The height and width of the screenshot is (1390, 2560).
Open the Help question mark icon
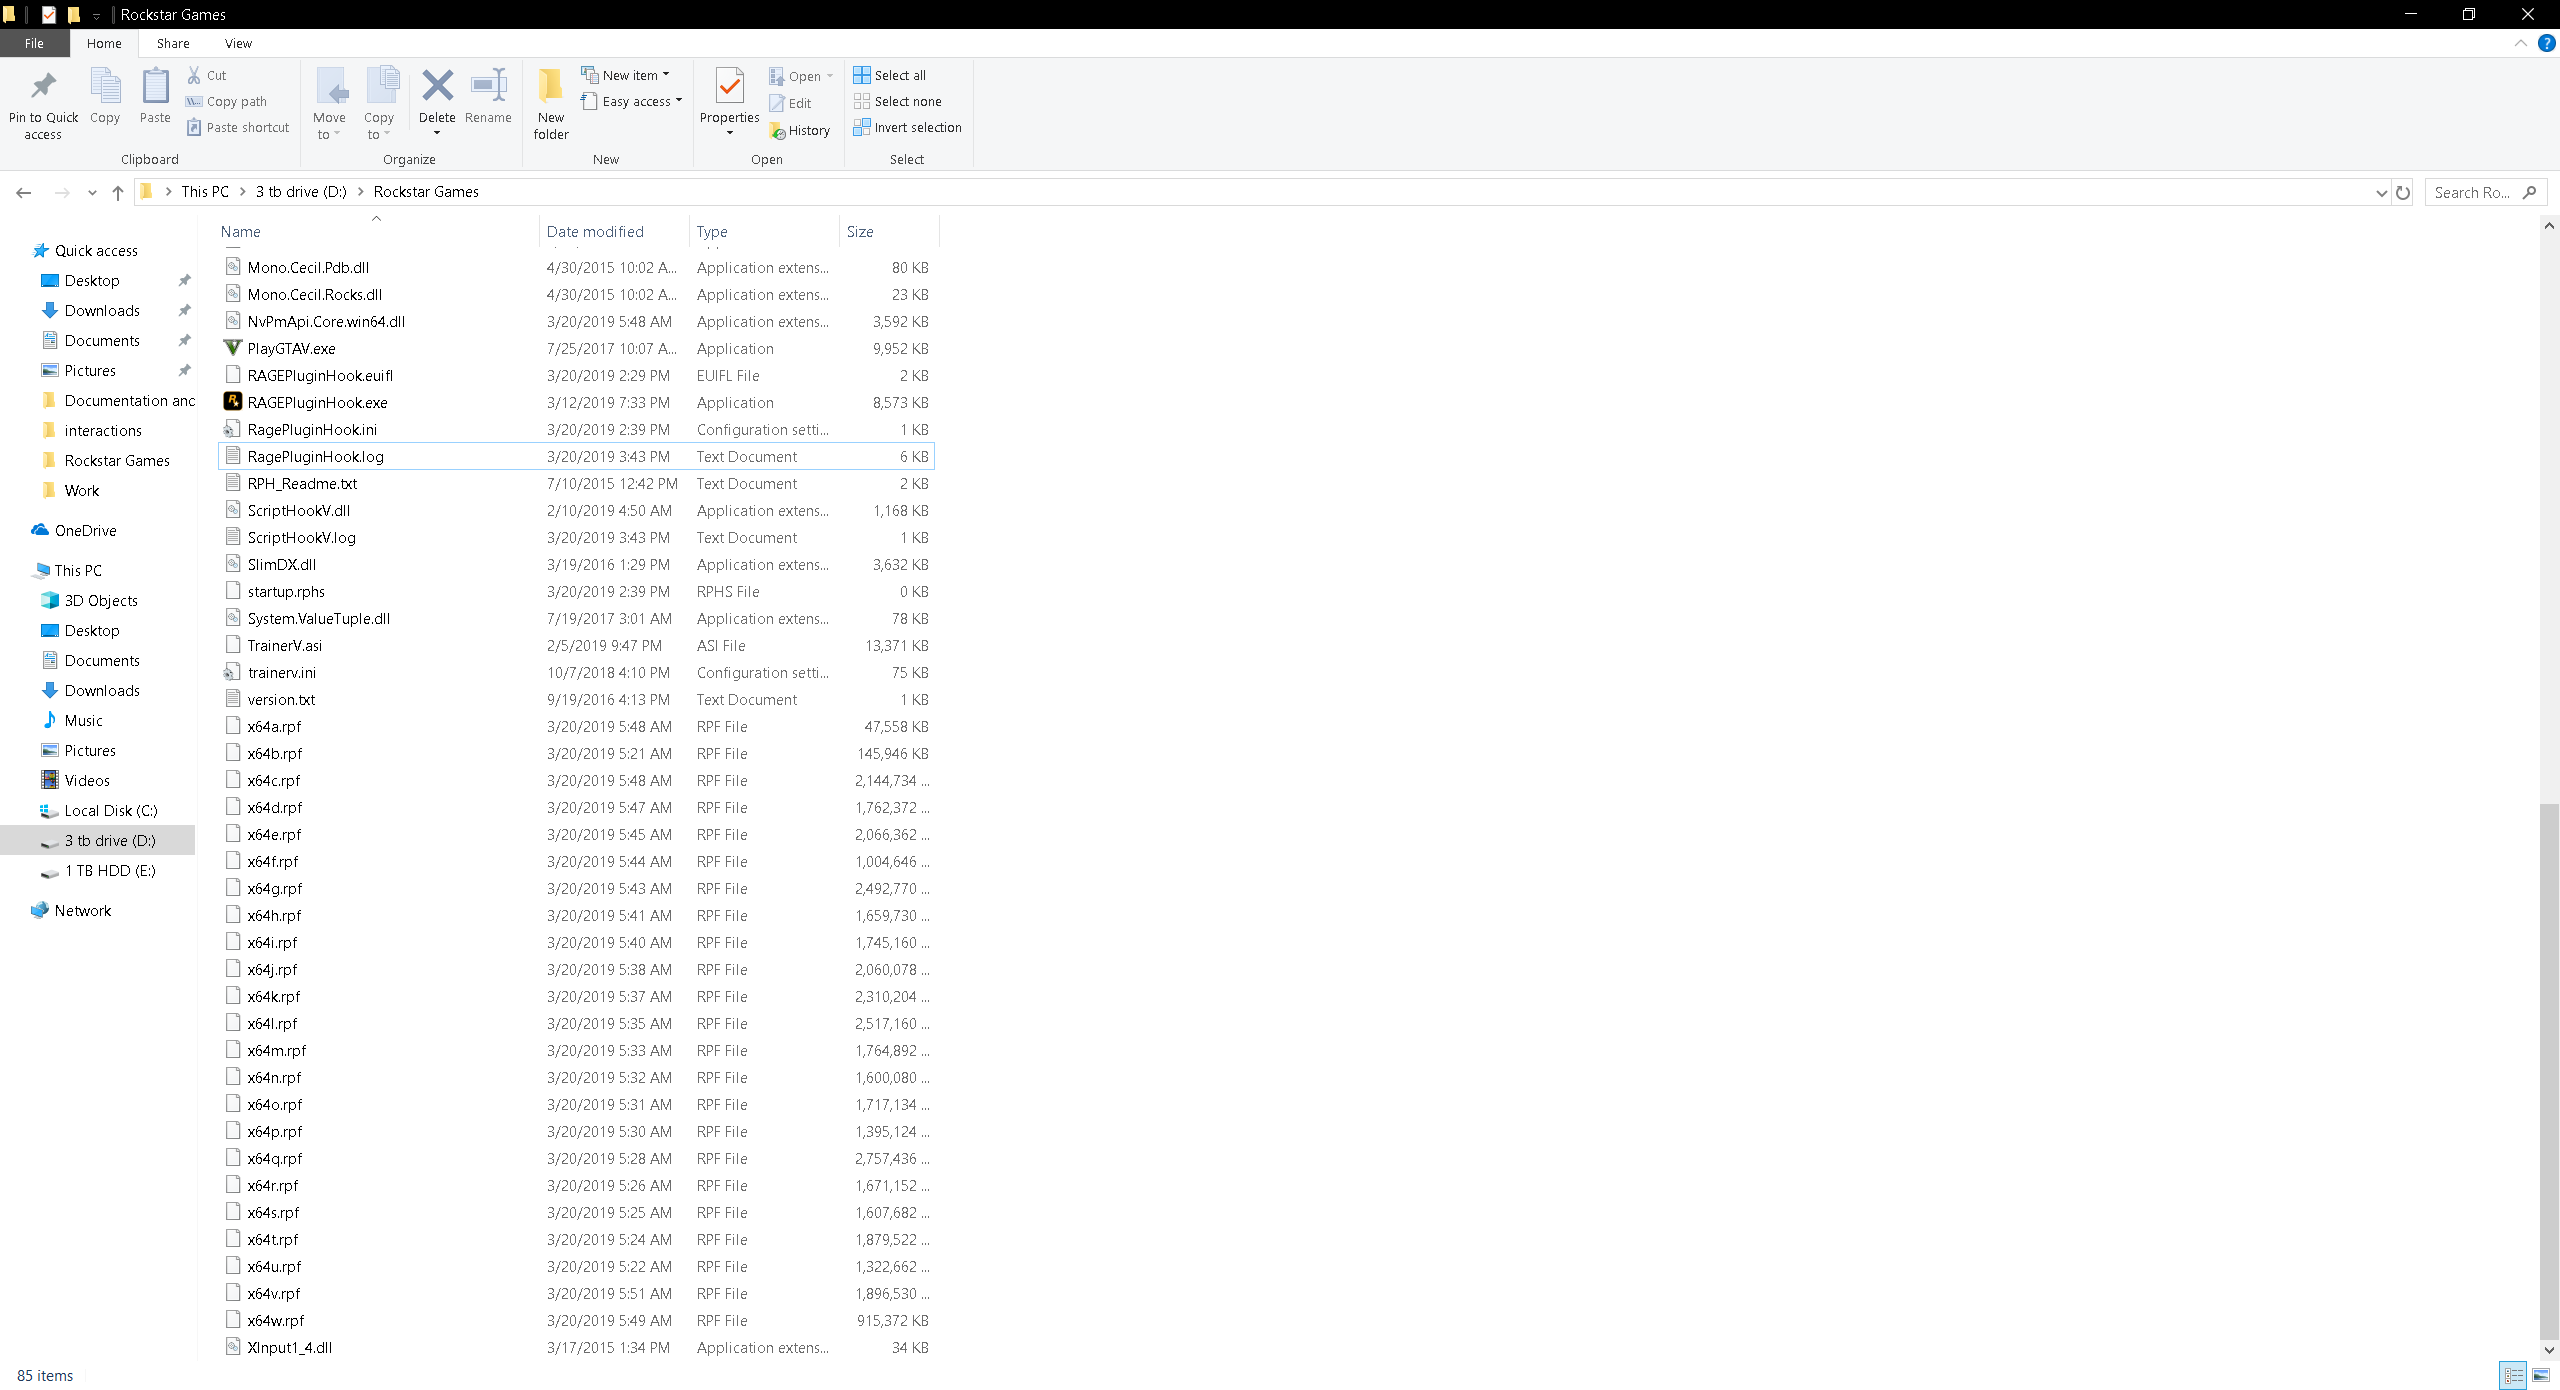point(2546,43)
